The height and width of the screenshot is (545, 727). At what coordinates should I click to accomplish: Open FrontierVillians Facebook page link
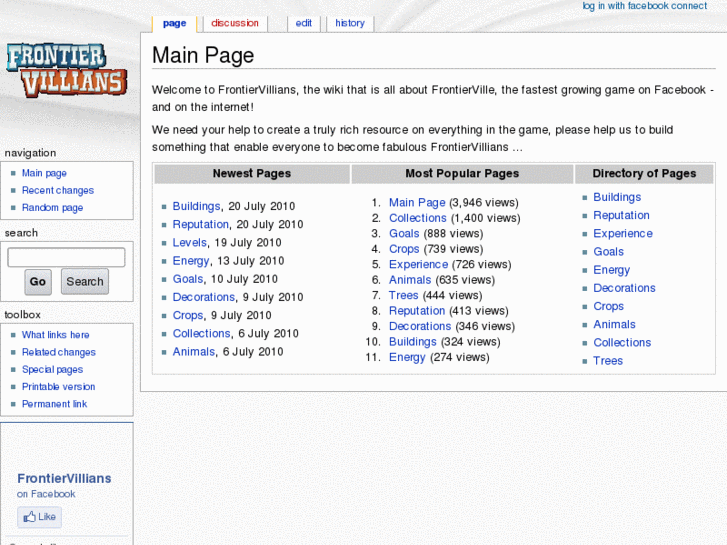click(64, 478)
